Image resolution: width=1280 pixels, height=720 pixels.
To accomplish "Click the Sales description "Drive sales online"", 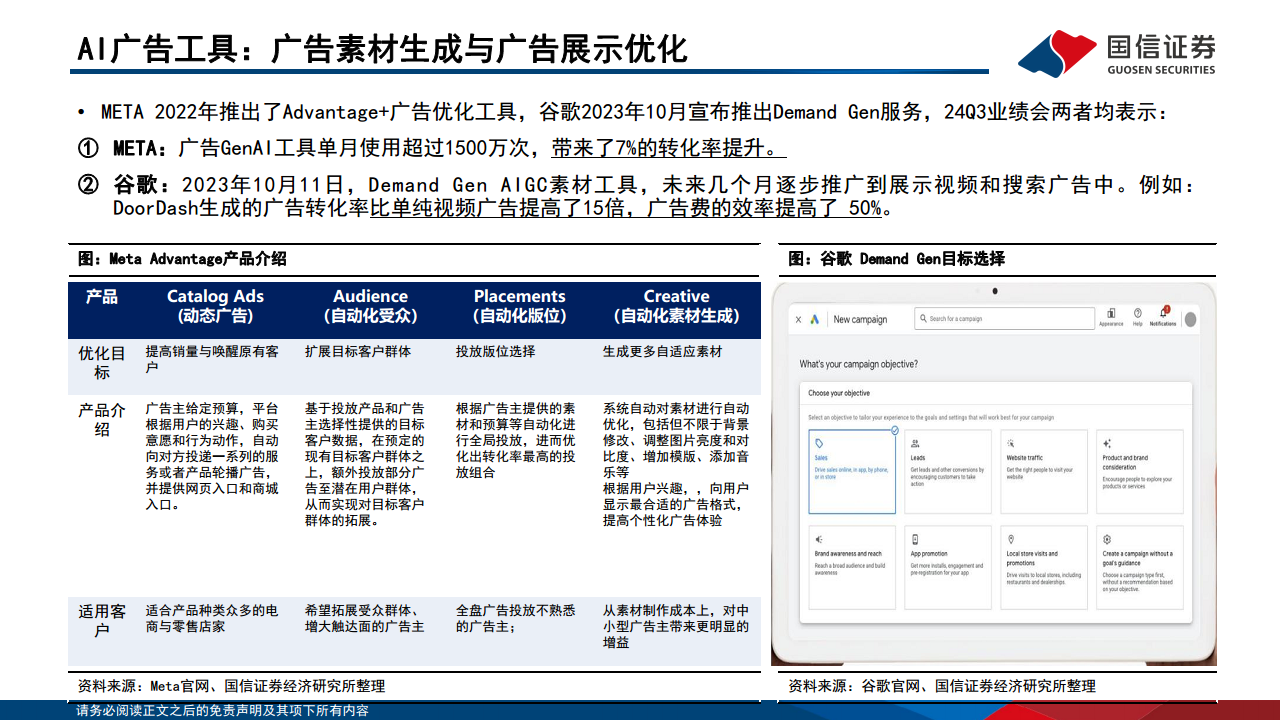I will (852, 473).
